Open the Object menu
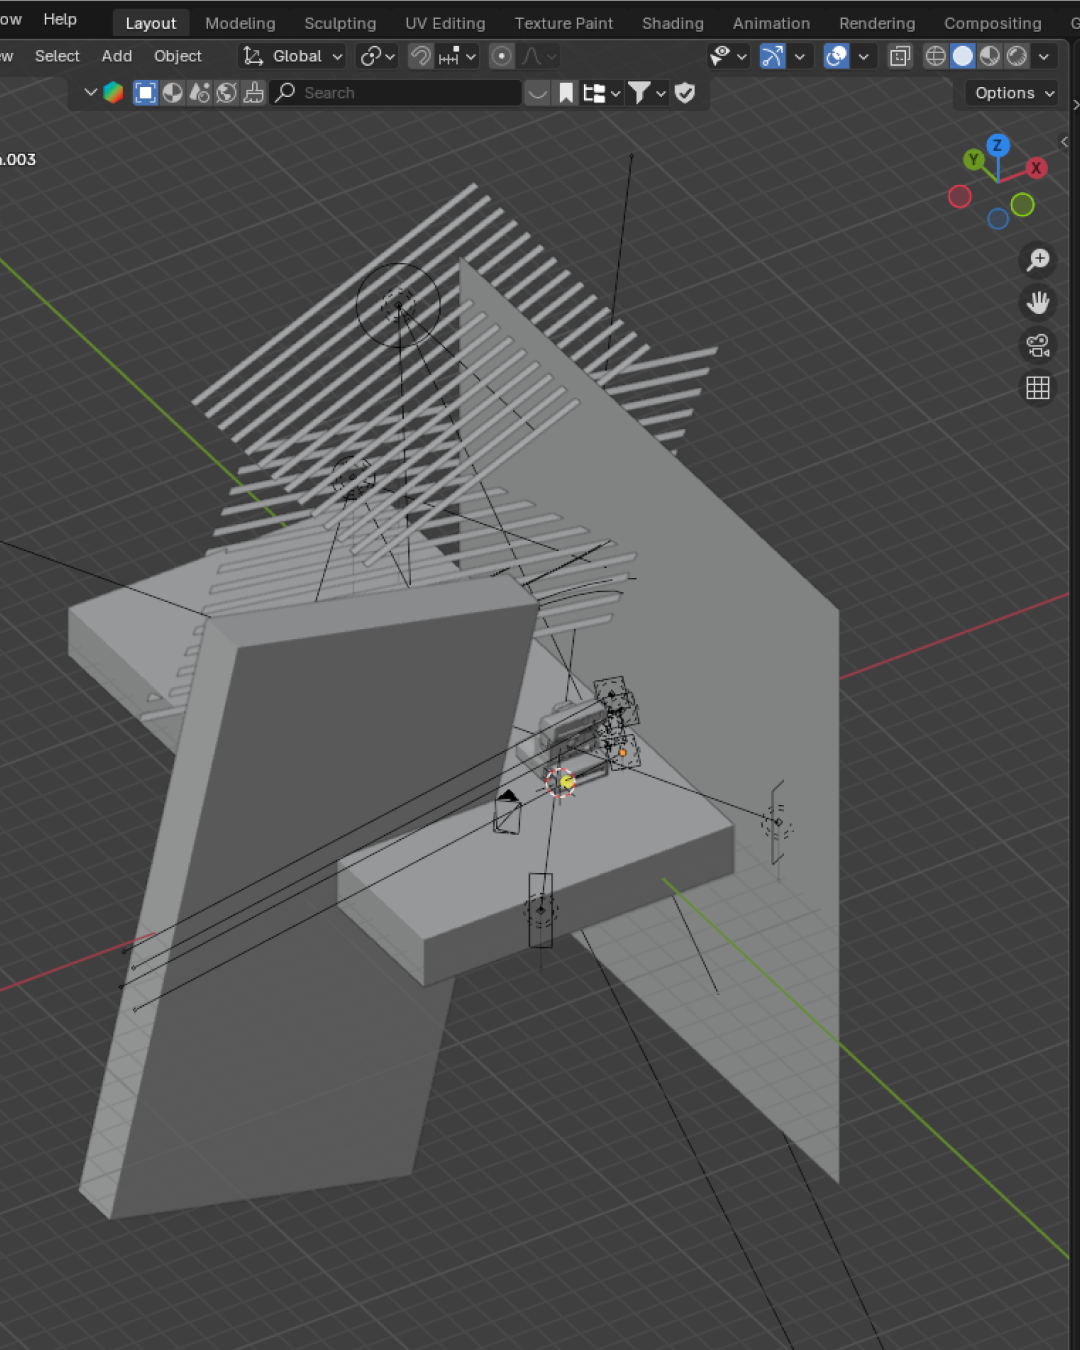 click(178, 56)
